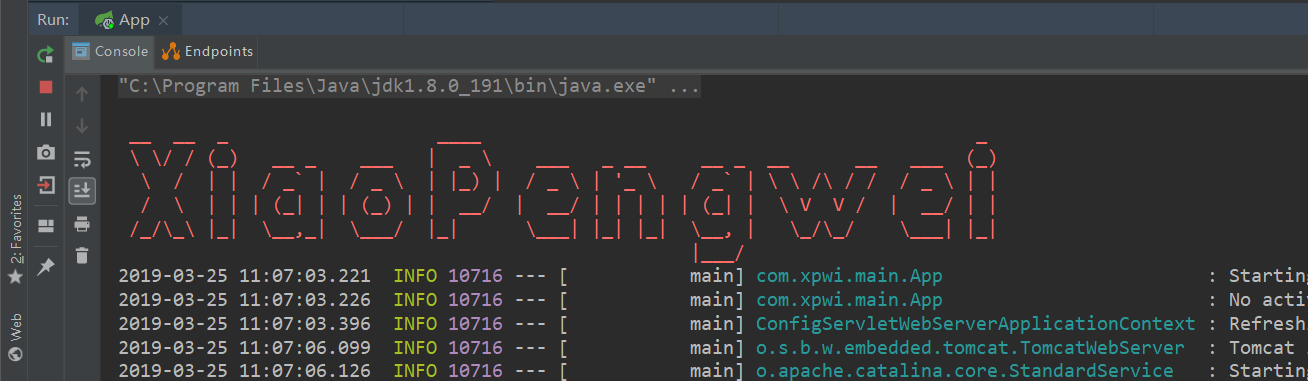1308x381 pixels.
Task: Rerun the App with the green arrow icon
Action: [45, 54]
